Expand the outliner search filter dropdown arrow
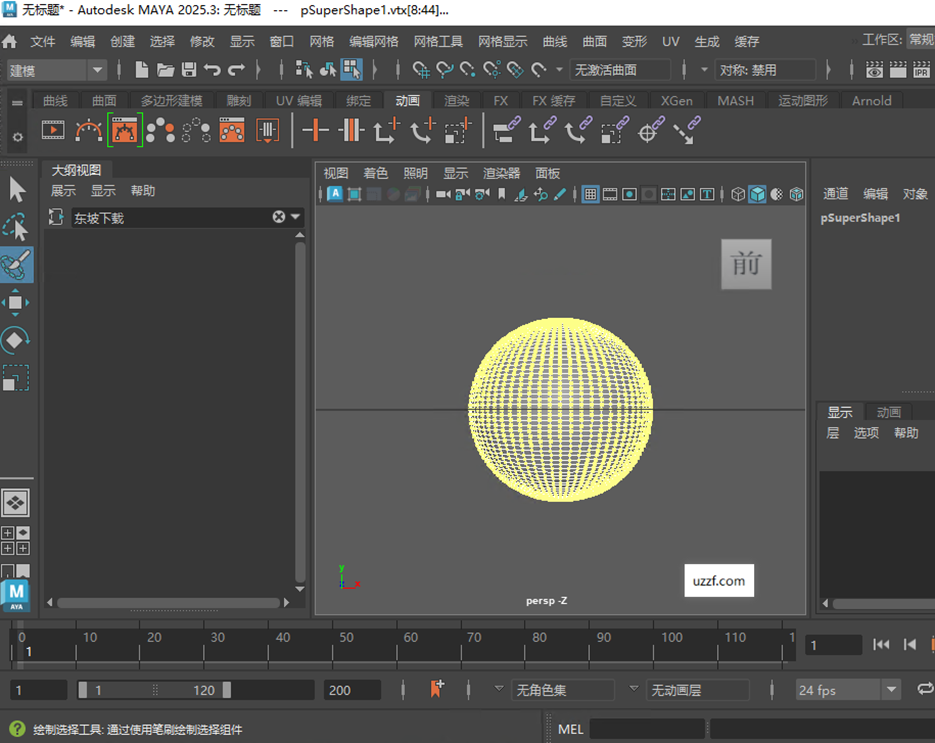 tap(296, 217)
